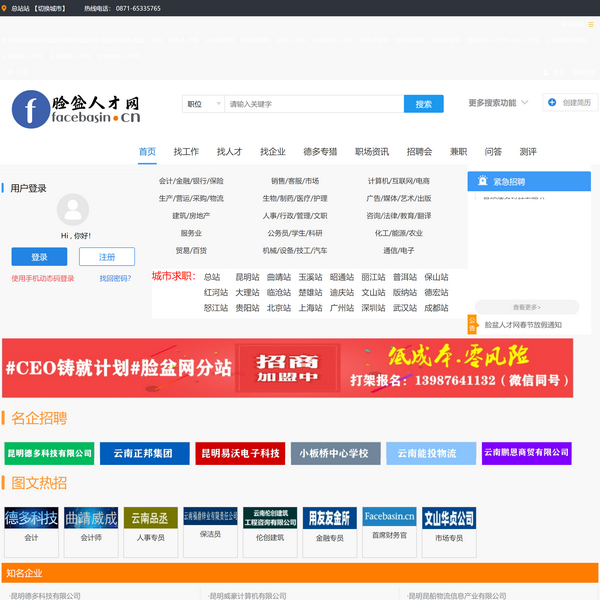The height and width of the screenshot is (600, 600).
Task: Click the orange 公告 notice icon
Action: 472,324
